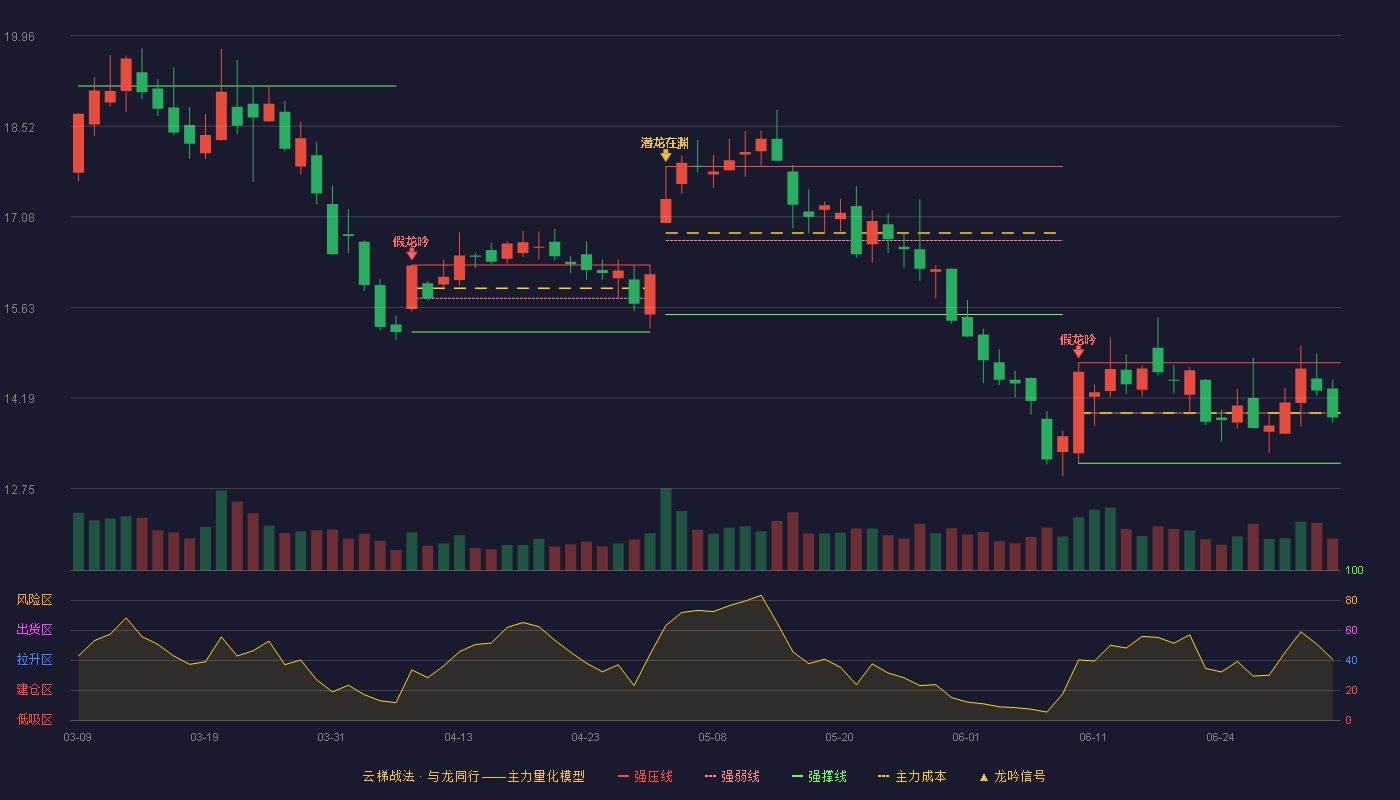Toggle the 强撑线 legend entry
Viewport: 1400px width, 800px height.
(x=819, y=776)
